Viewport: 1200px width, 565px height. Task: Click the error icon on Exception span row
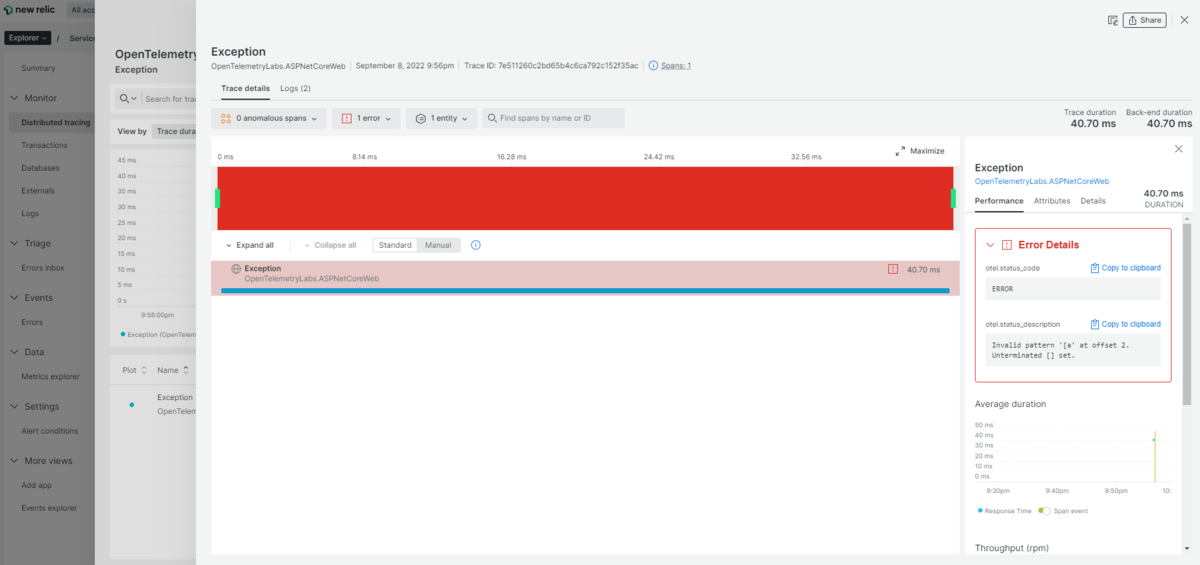(892, 269)
